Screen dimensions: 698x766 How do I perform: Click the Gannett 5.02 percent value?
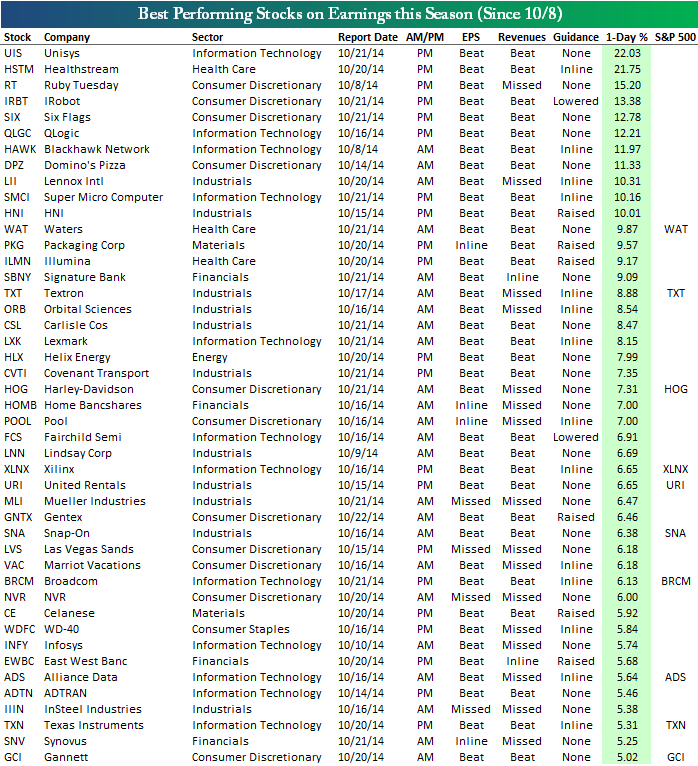point(627,757)
